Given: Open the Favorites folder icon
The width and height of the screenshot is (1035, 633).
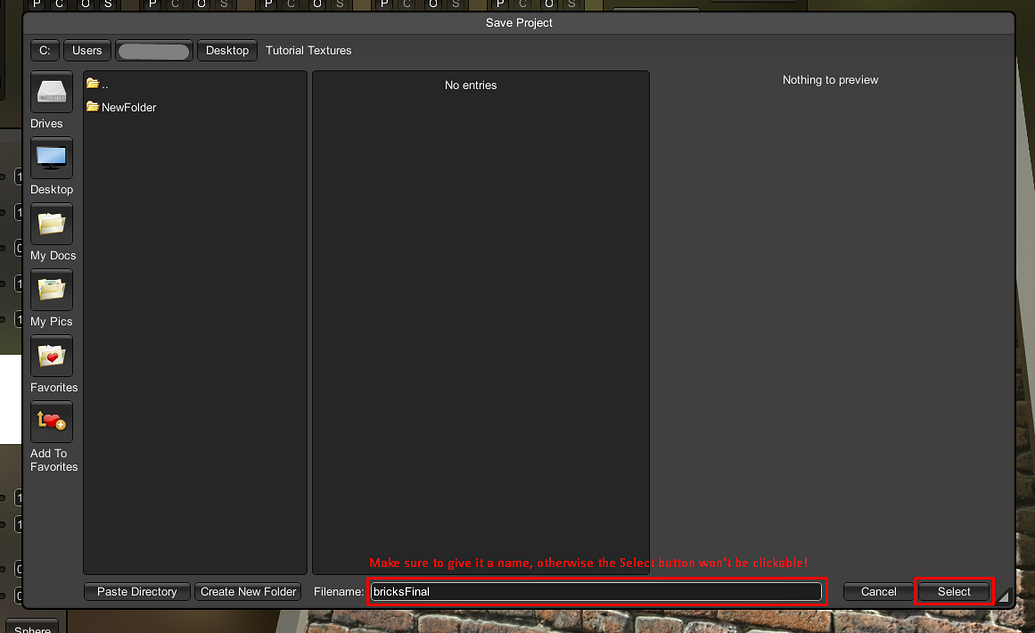Looking at the screenshot, I should [x=51, y=356].
